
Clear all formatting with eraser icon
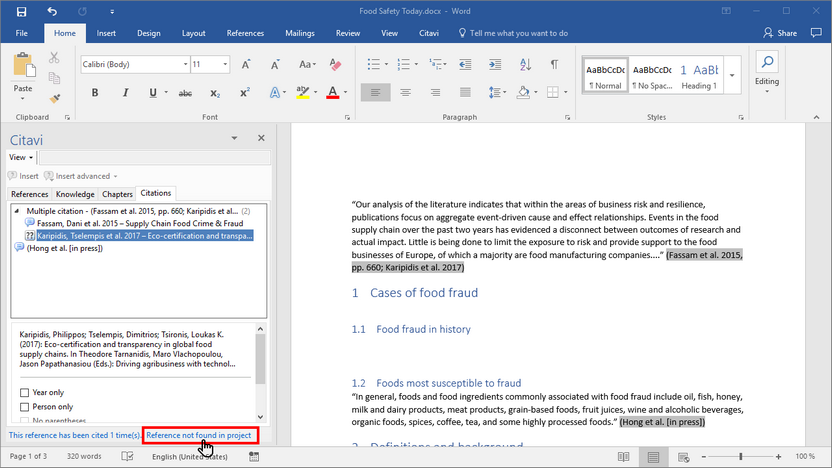335,65
